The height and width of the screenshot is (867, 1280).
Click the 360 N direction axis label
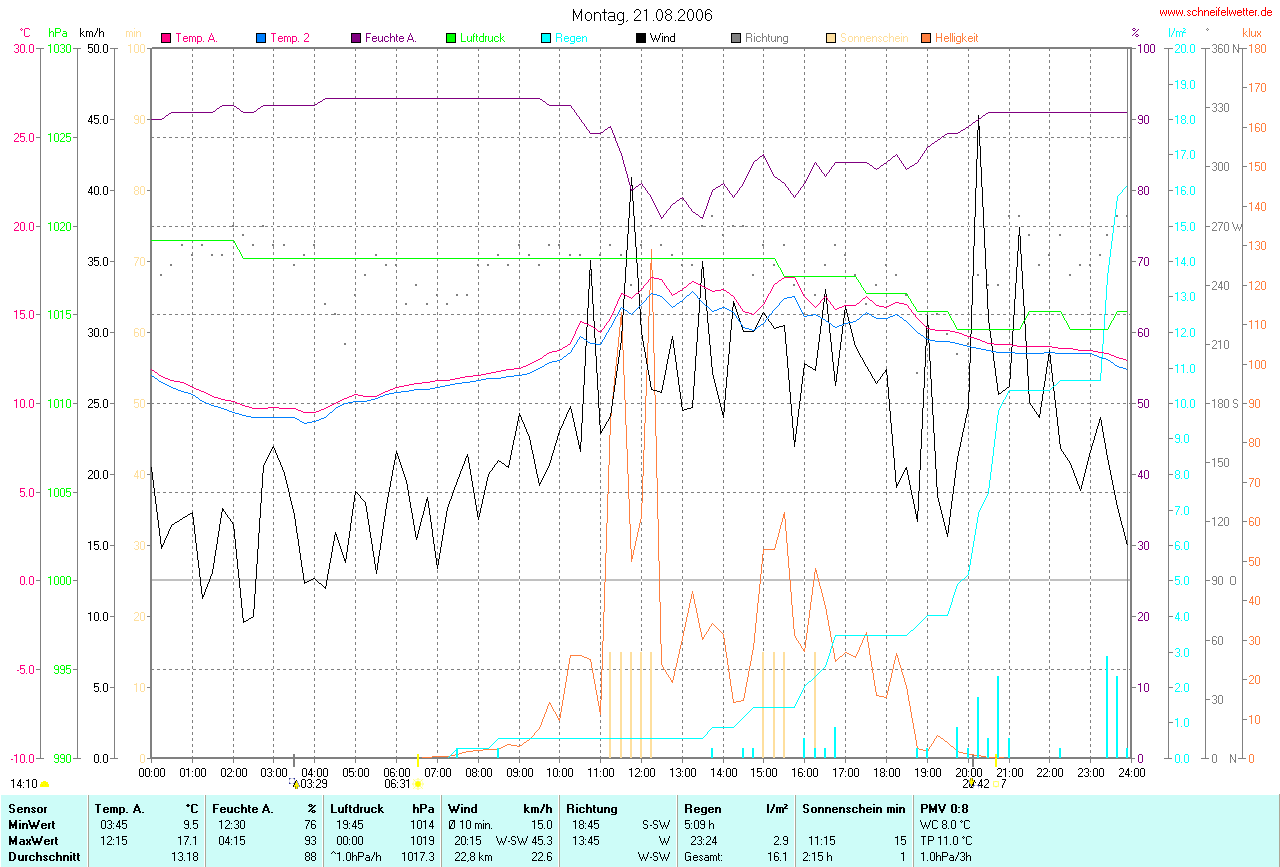[1223, 48]
